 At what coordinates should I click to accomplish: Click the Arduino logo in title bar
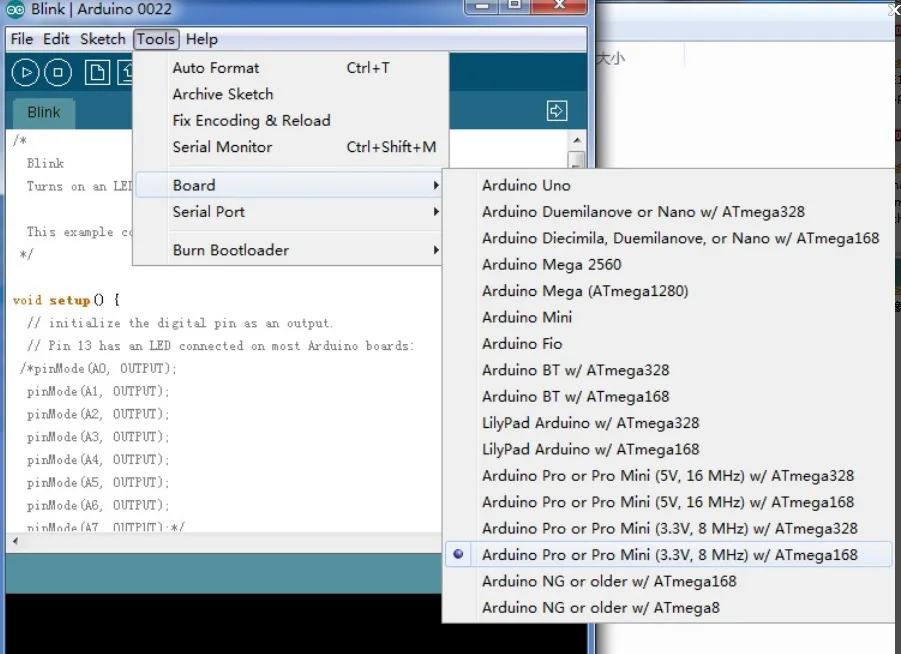14,9
